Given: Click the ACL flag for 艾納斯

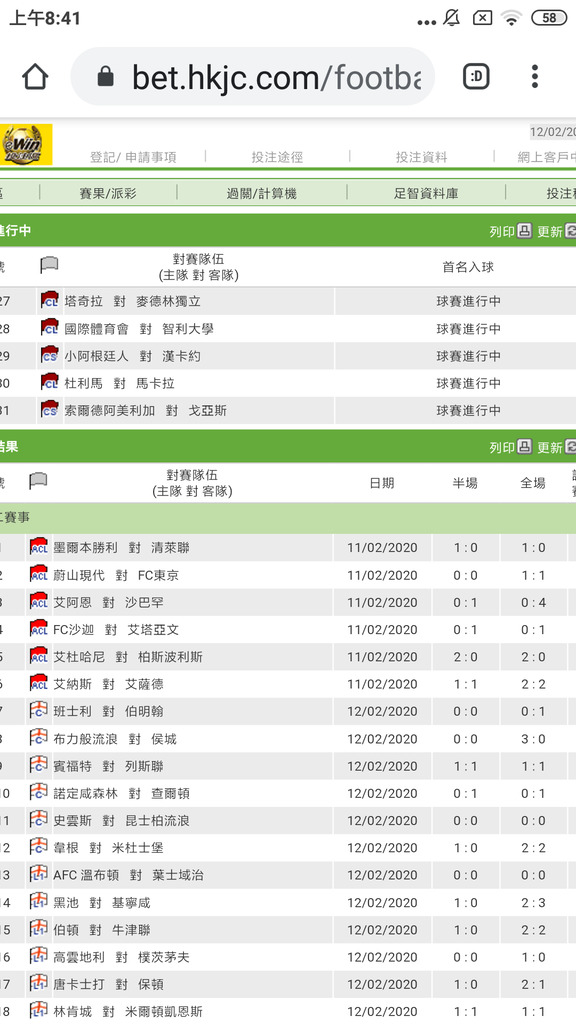Looking at the screenshot, I should pos(39,683).
